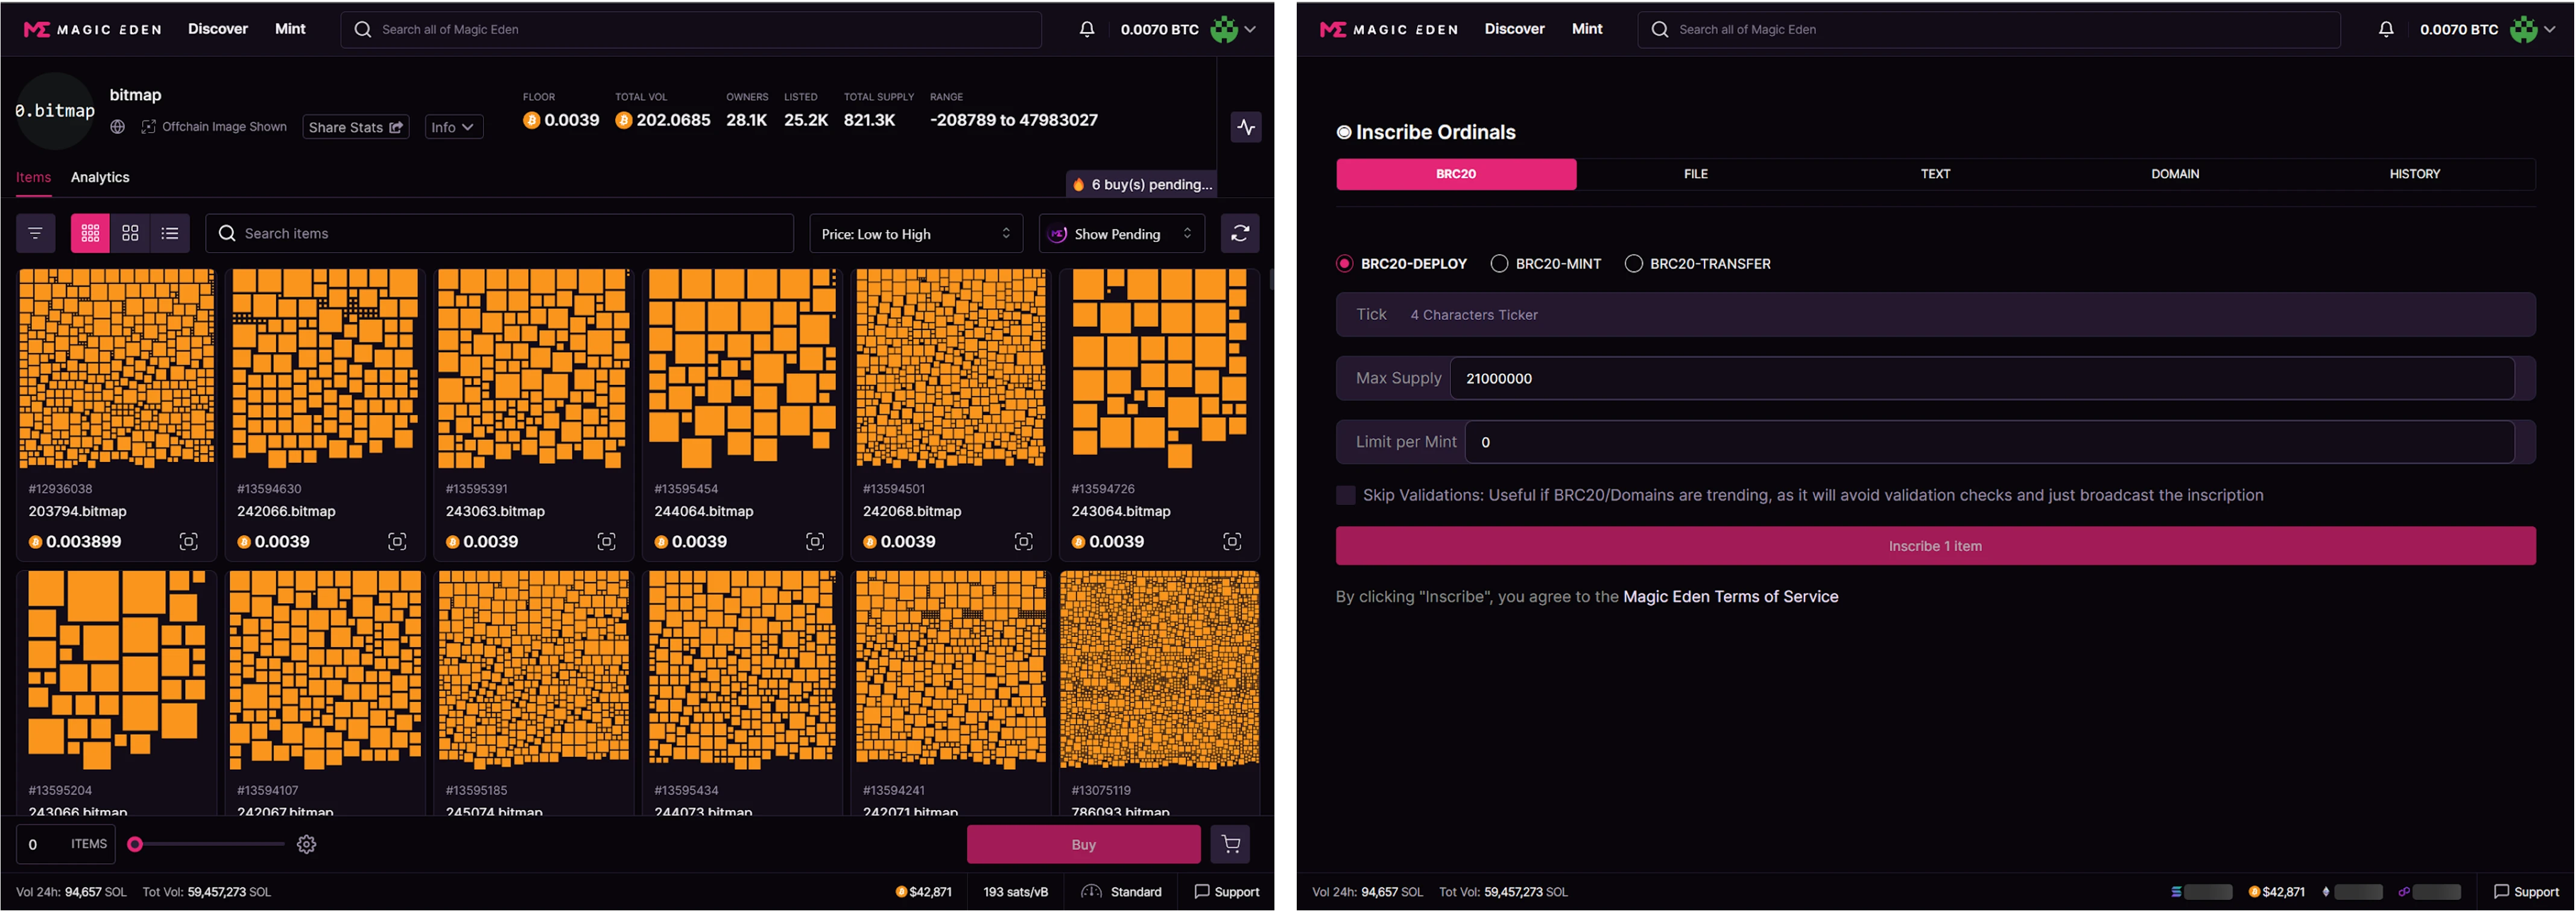Open the shopping cart icon
The height and width of the screenshot is (912, 2576).
point(1230,844)
